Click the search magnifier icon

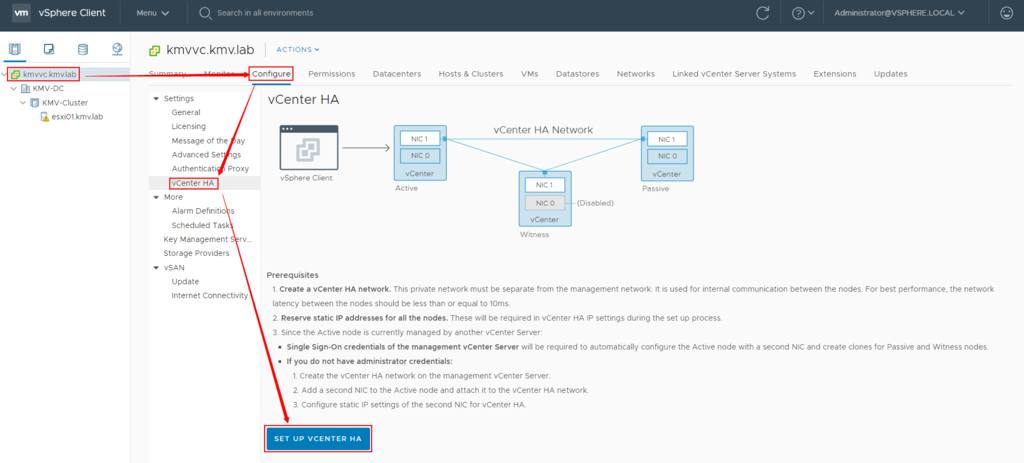(x=205, y=12)
